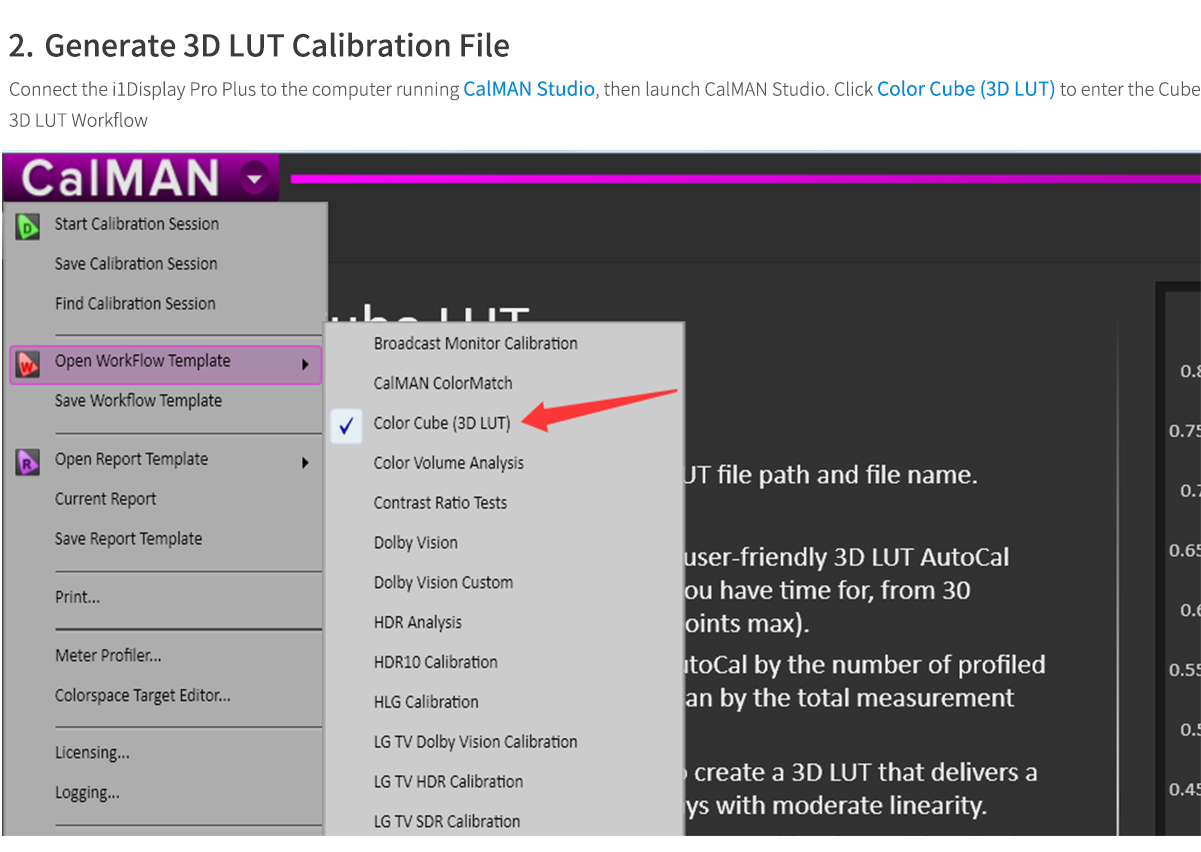Choose Save Calibration Session
Image resolution: width=1201 pixels, height=852 pixels.
[136, 264]
